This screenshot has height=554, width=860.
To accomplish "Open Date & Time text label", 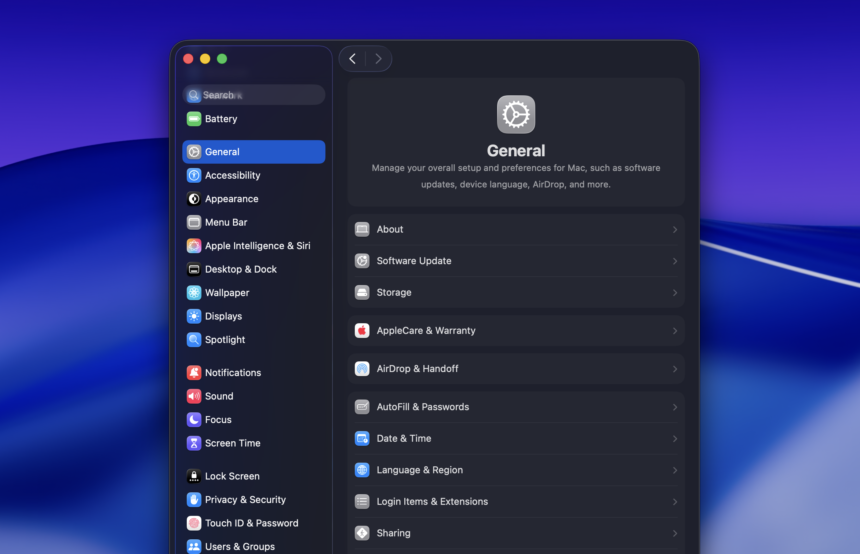I will (404, 438).
